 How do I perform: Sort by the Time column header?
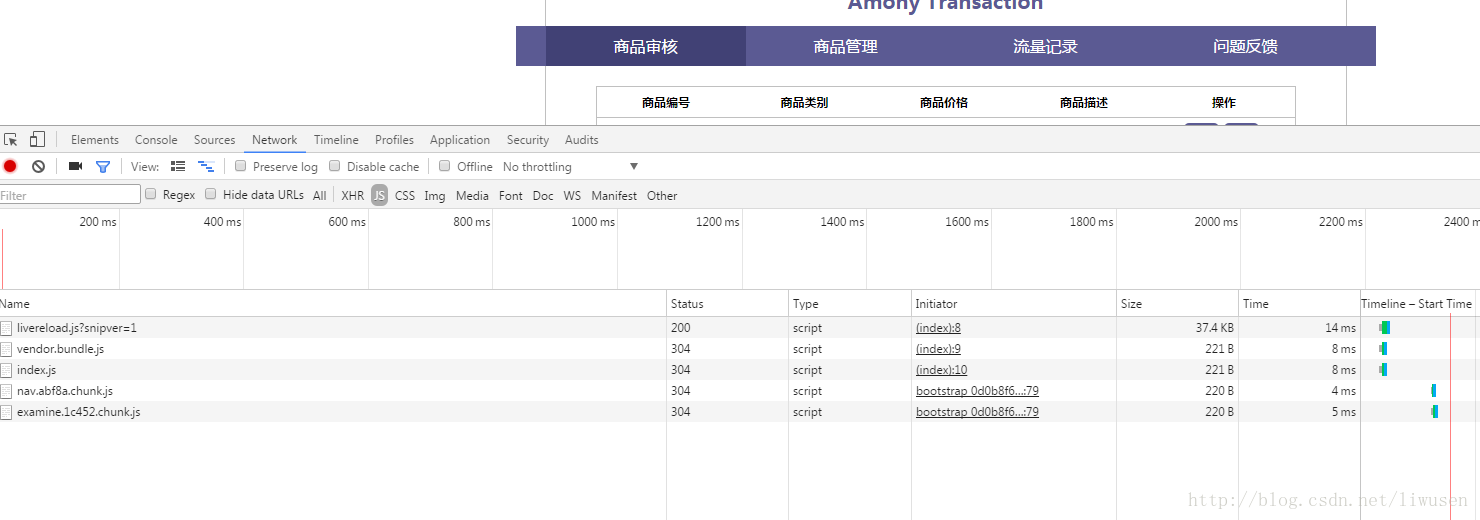[x=1299, y=304]
